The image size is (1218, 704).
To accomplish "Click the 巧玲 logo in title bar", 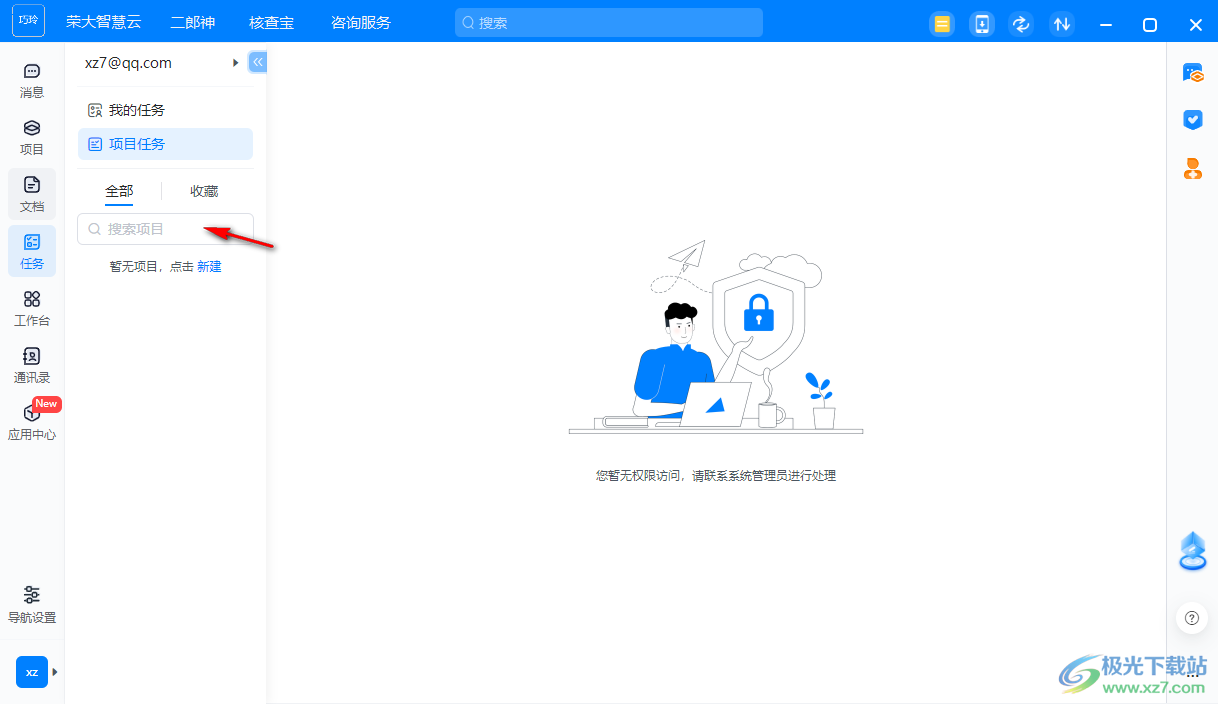I will click(28, 20).
